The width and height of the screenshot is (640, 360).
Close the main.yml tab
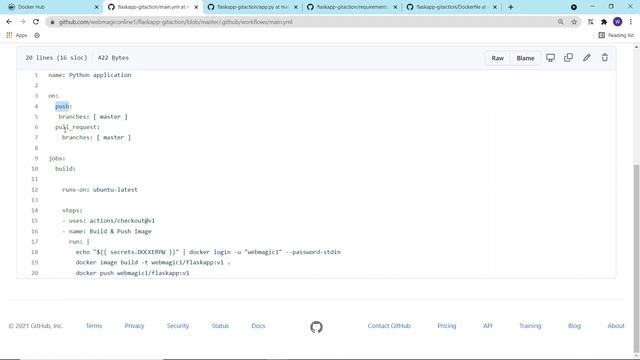click(x=196, y=7)
